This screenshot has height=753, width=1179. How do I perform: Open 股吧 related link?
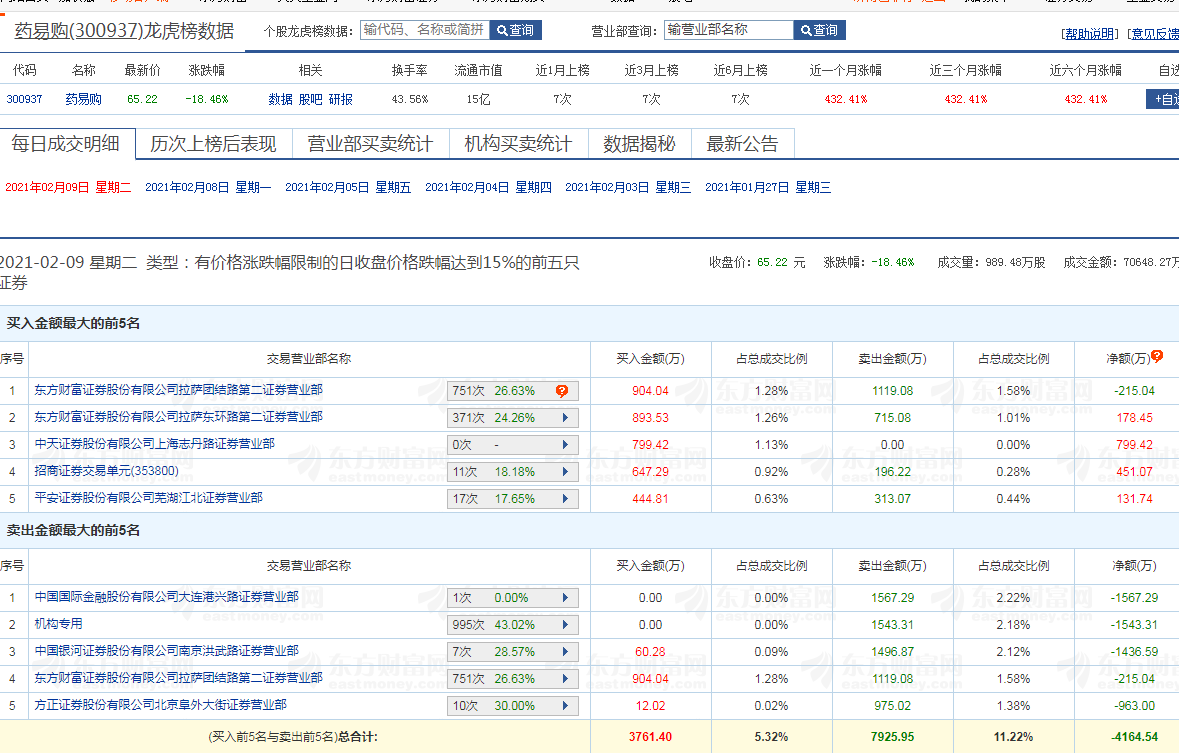coord(311,99)
